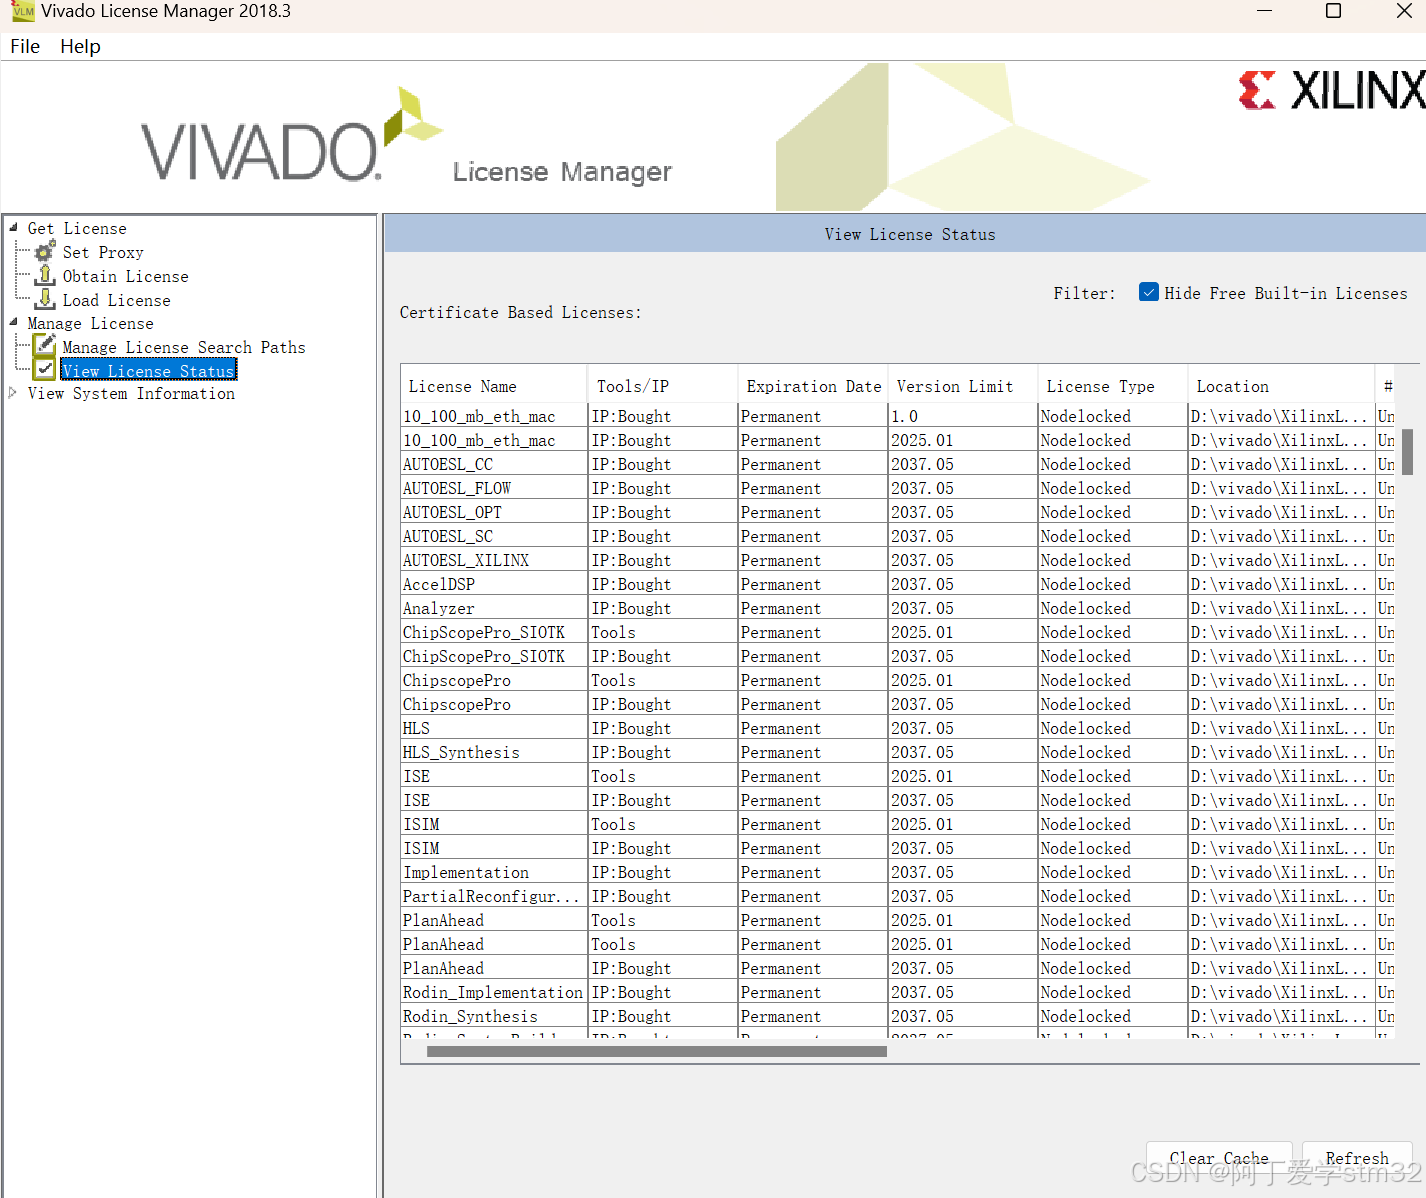Viewport: 1426px width, 1198px height.
Task: Select the PartialReconfigur... license row
Action: coord(898,896)
